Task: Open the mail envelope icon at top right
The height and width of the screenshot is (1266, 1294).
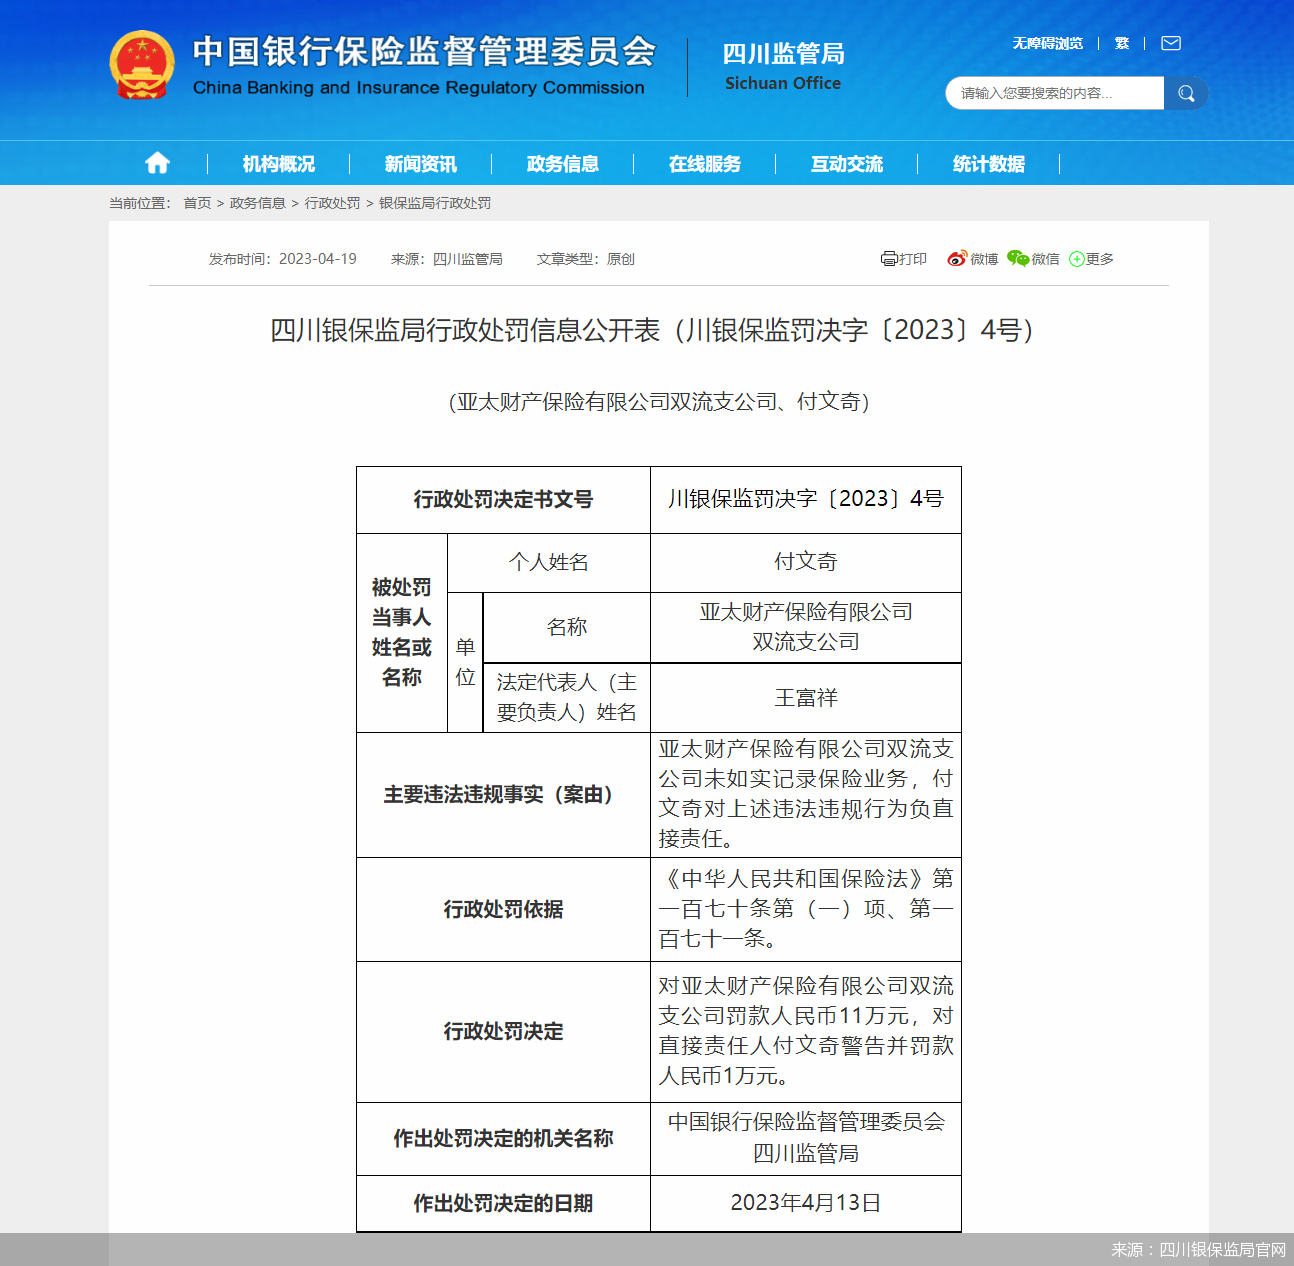Action: [1169, 43]
